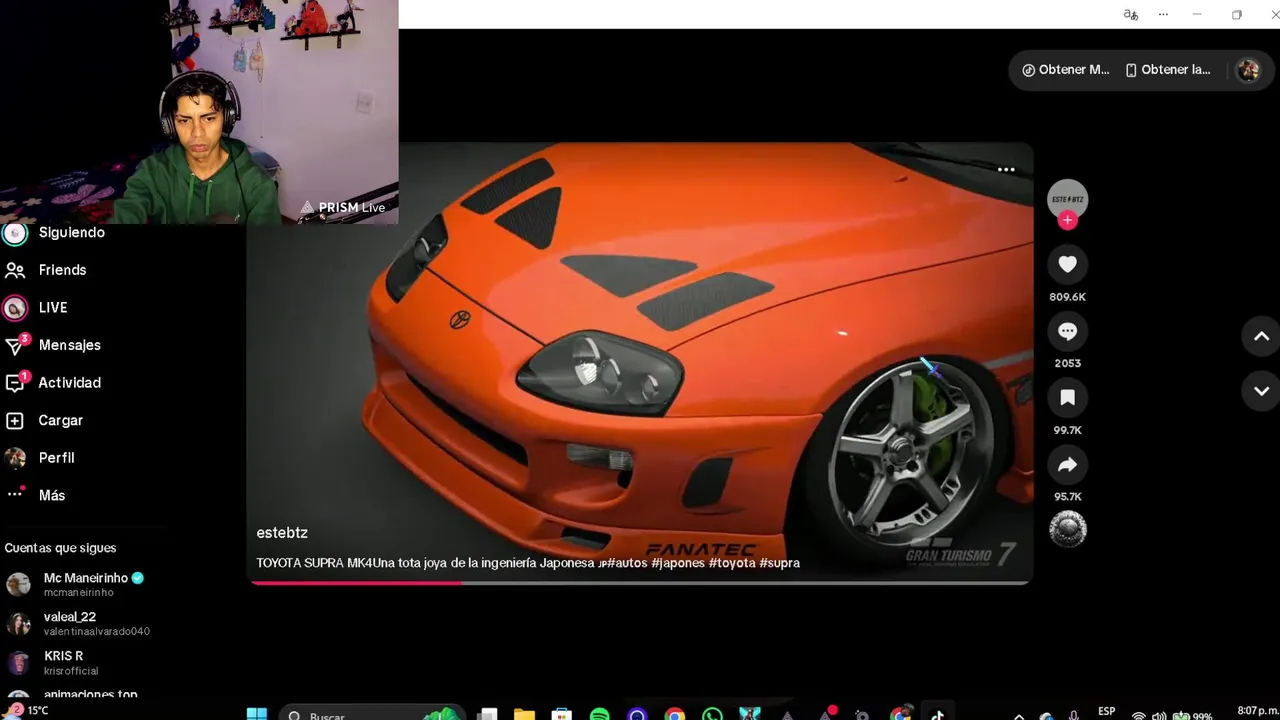Open the #supra hashtag
Viewport: 1280px width, 720px height.
pos(779,563)
